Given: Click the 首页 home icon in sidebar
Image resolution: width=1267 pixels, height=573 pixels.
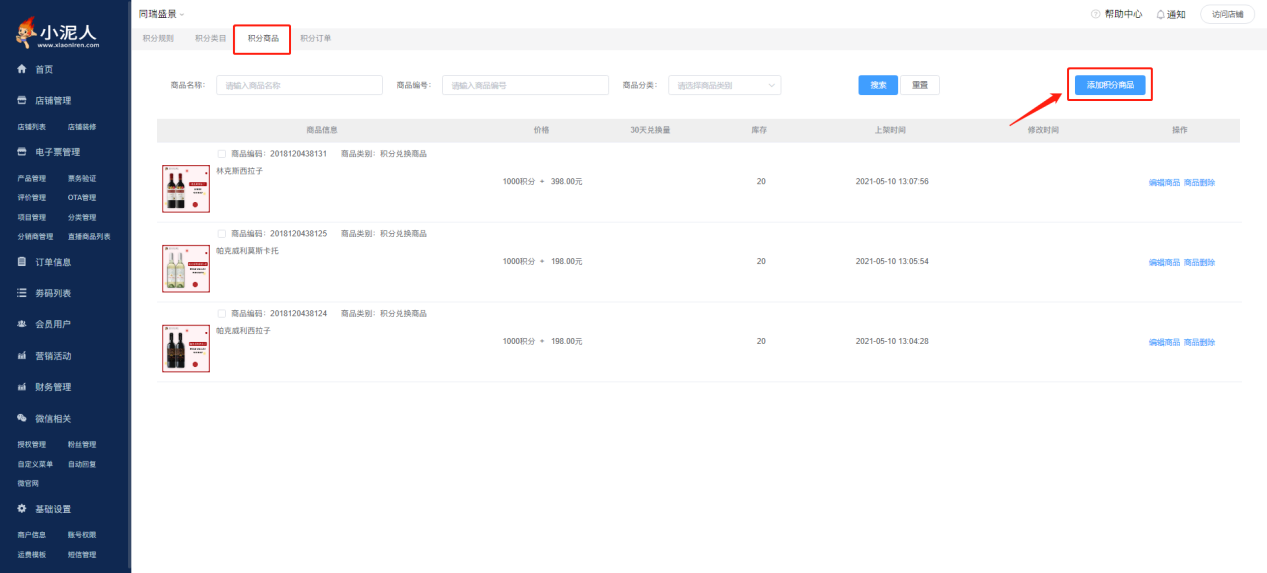Looking at the screenshot, I should pyautogui.click(x=21, y=69).
